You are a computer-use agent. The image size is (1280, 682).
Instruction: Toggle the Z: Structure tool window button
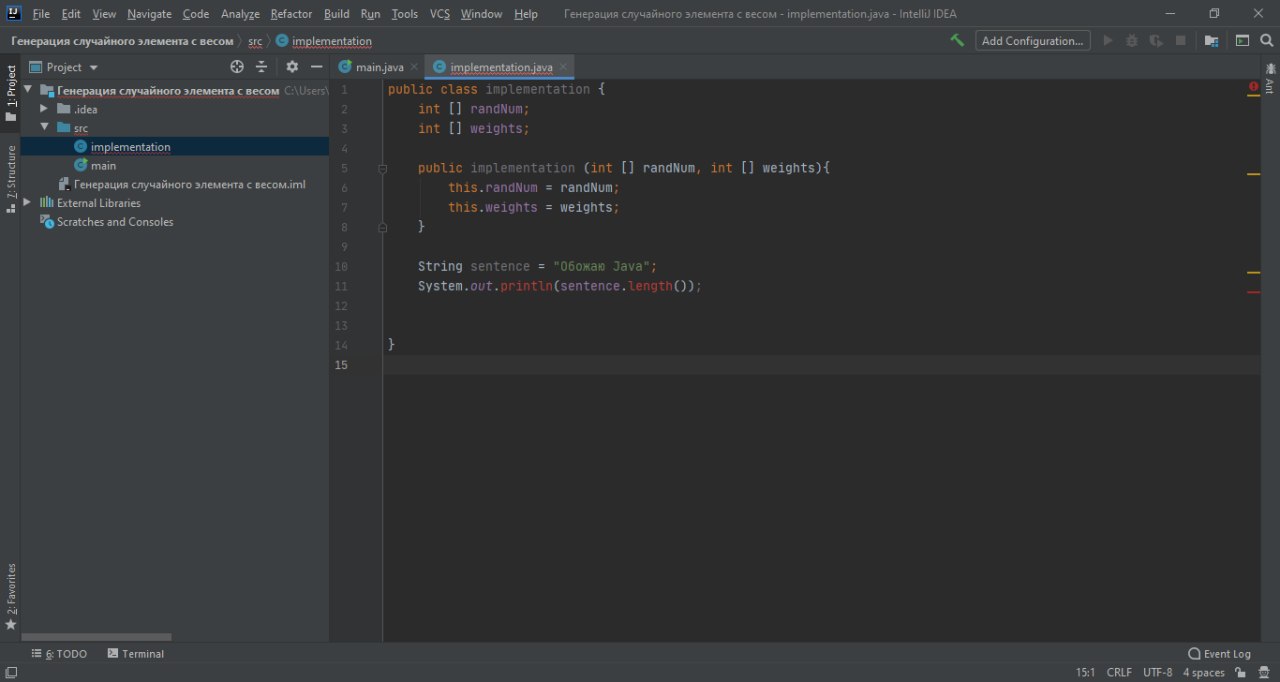(x=10, y=179)
